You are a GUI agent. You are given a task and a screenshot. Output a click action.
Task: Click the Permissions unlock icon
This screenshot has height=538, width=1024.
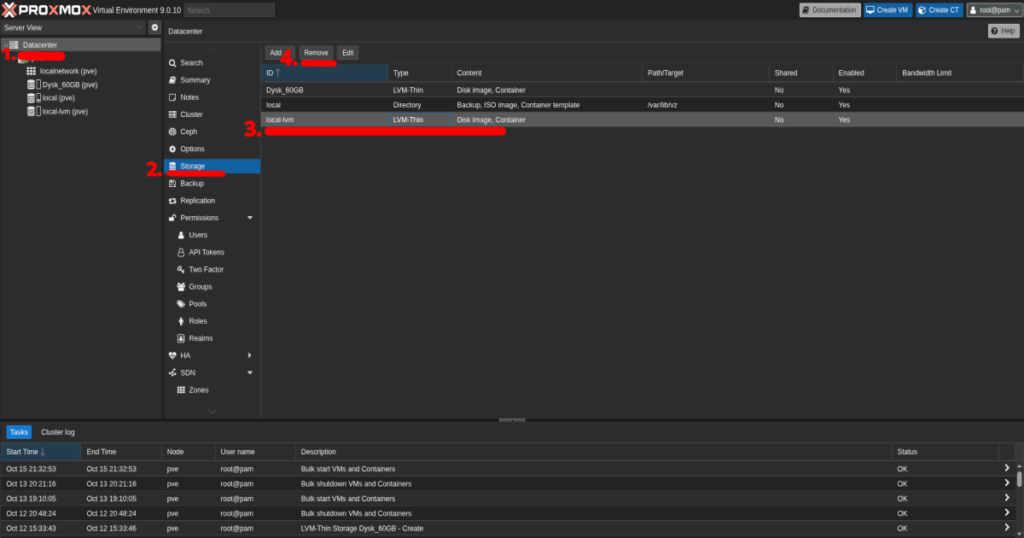[x=172, y=218]
